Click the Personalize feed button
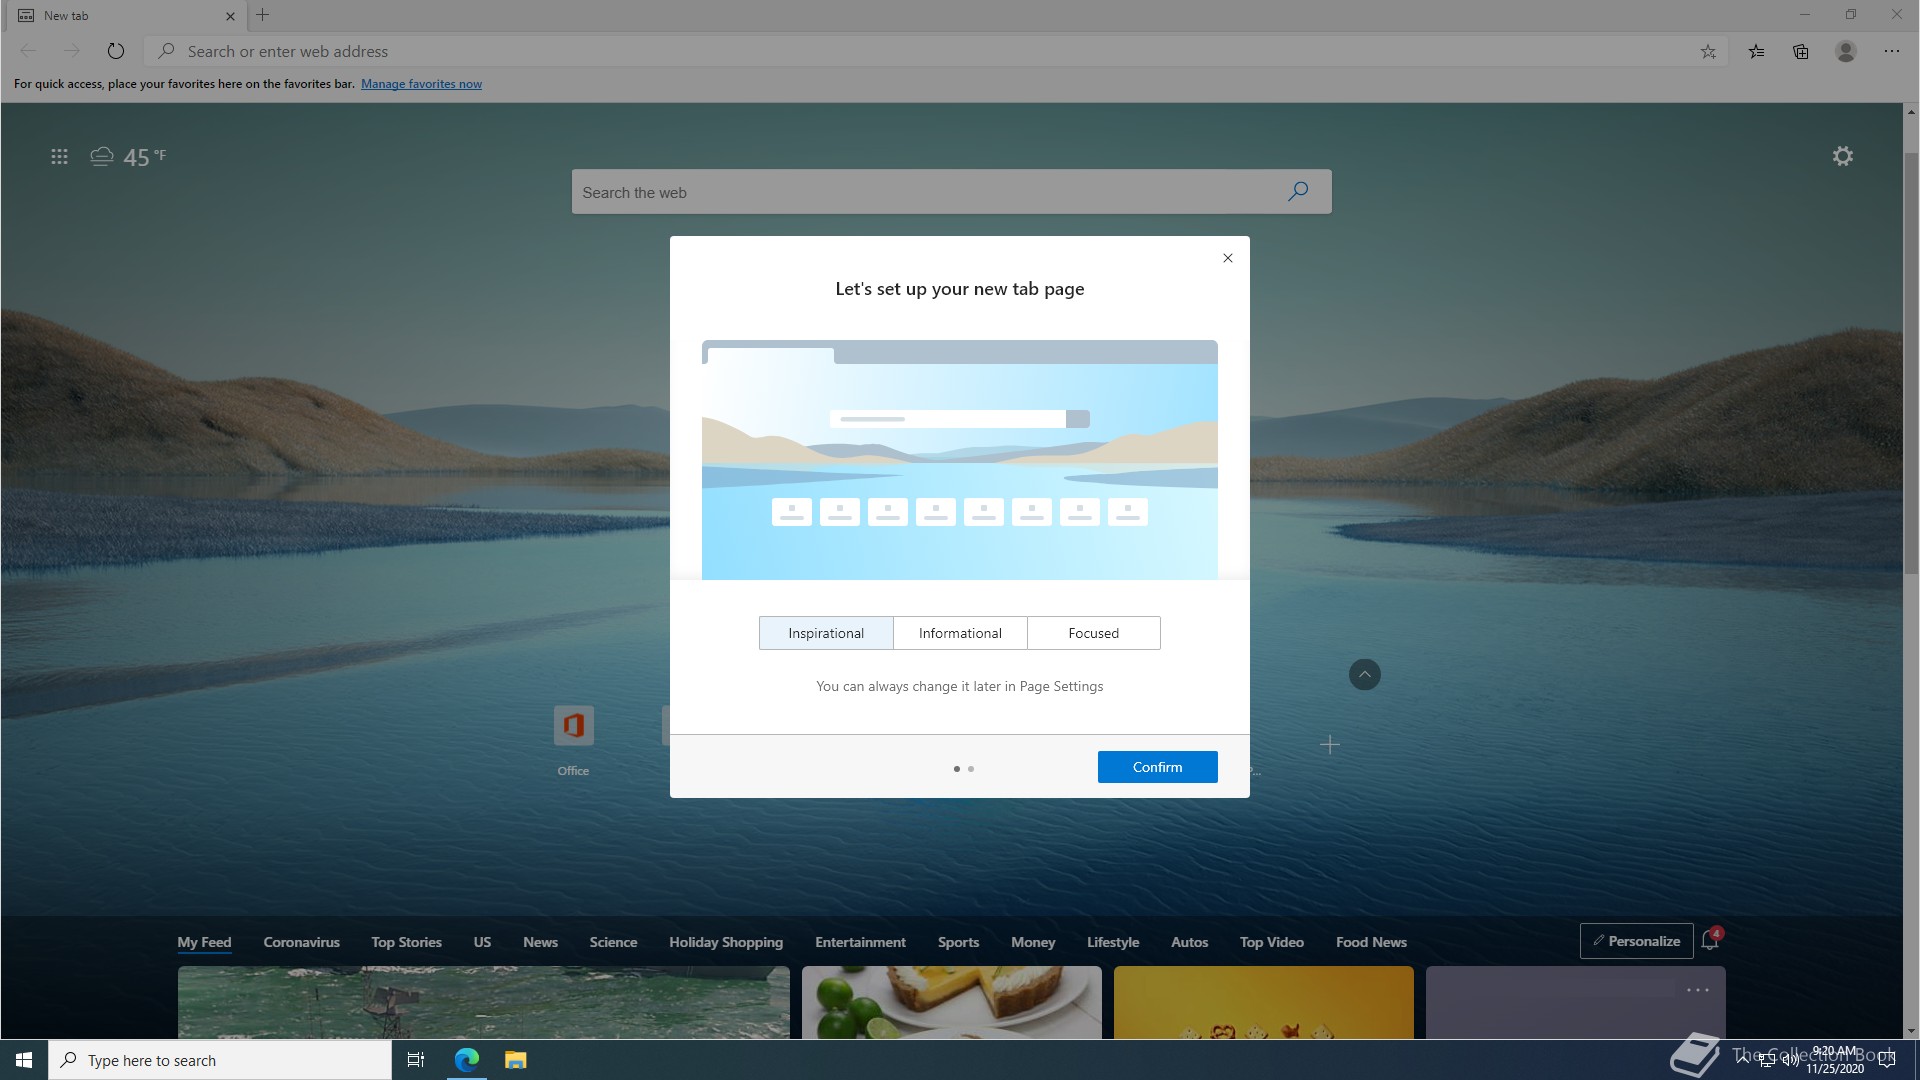This screenshot has width=1920, height=1080. tap(1636, 941)
